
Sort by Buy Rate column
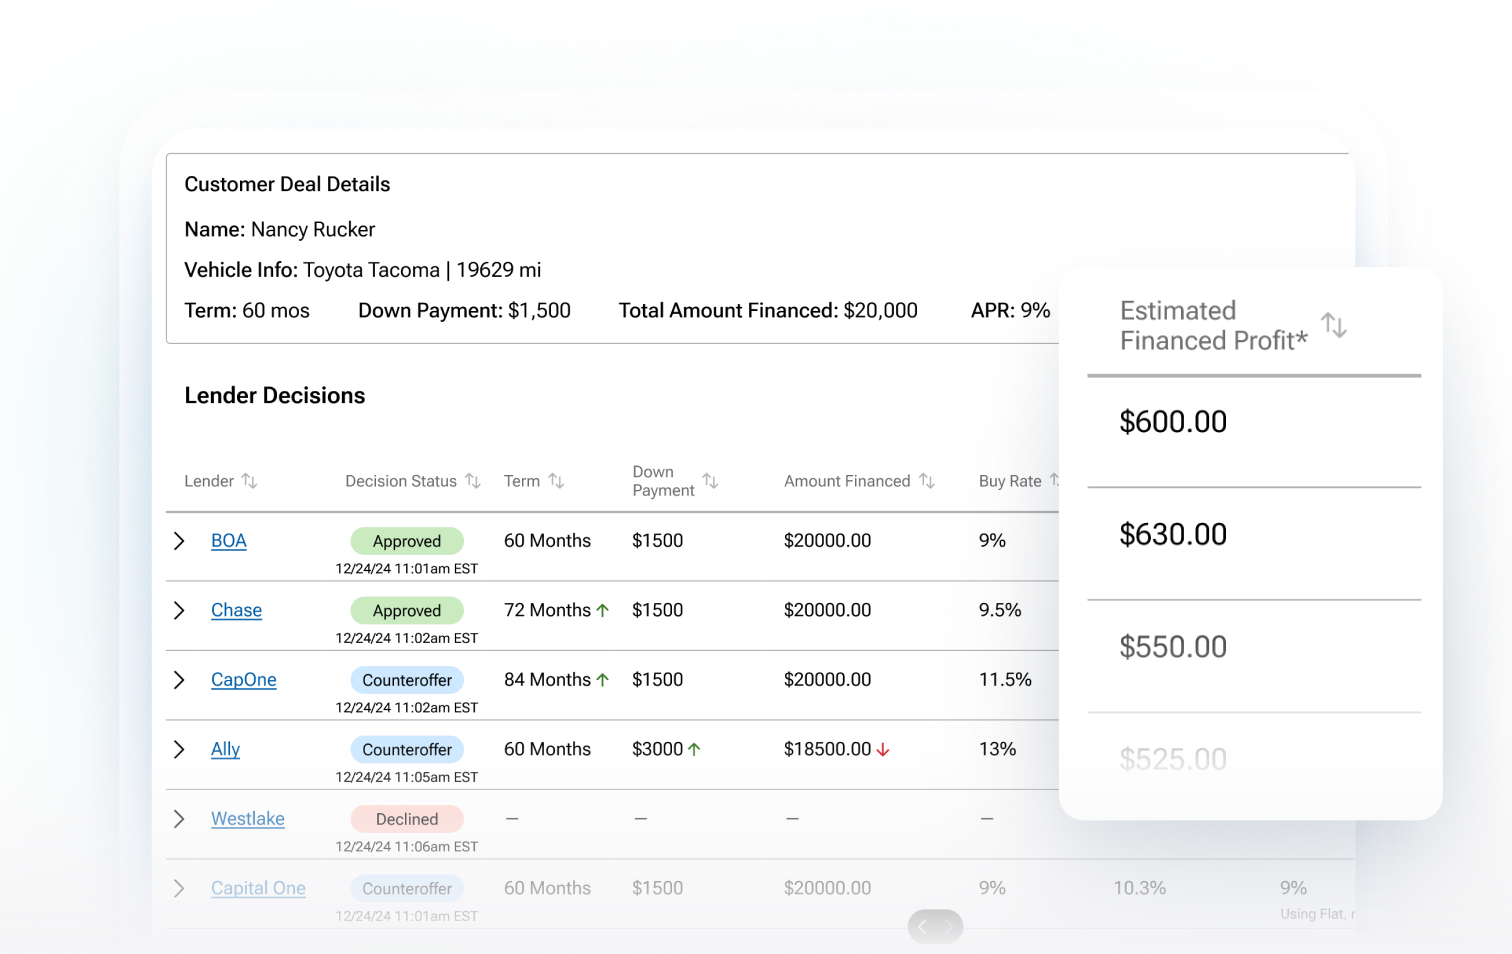coord(1052,481)
